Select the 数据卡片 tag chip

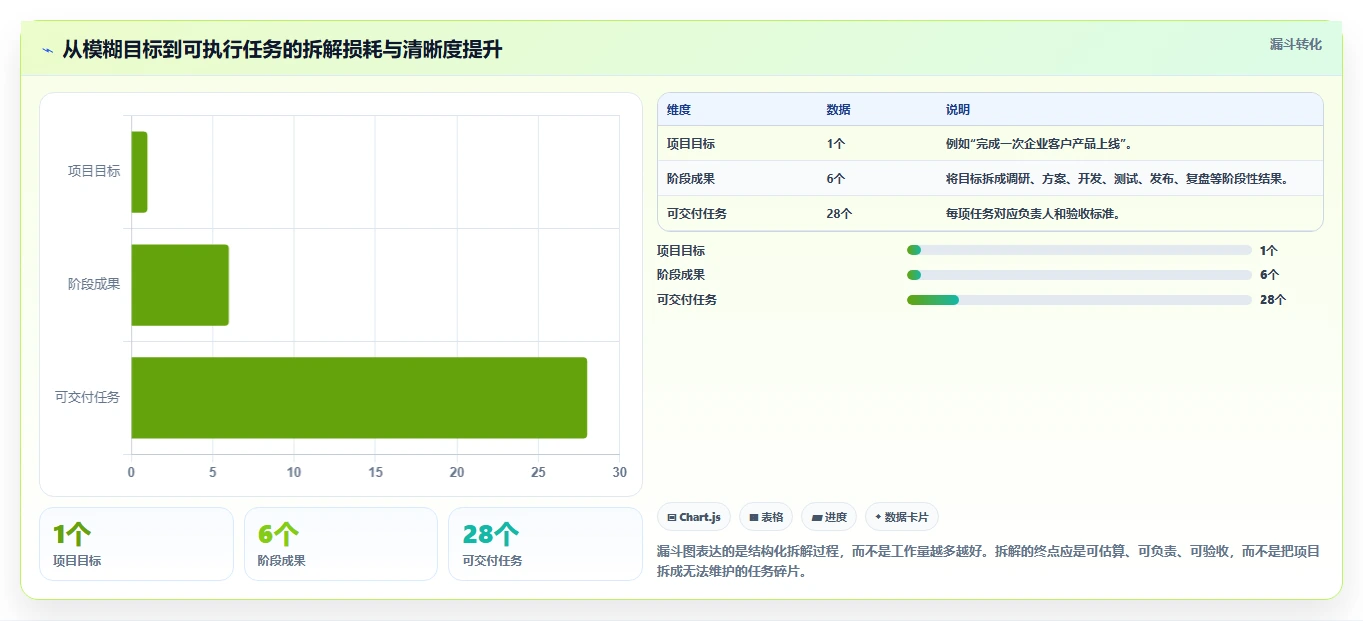coord(902,517)
